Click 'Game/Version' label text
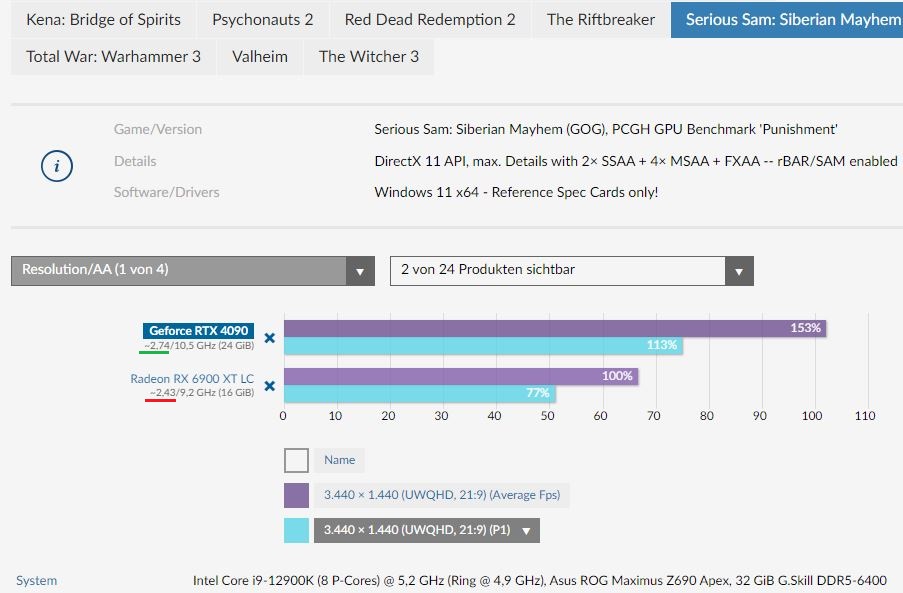This screenshot has width=903, height=593. pos(158,129)
